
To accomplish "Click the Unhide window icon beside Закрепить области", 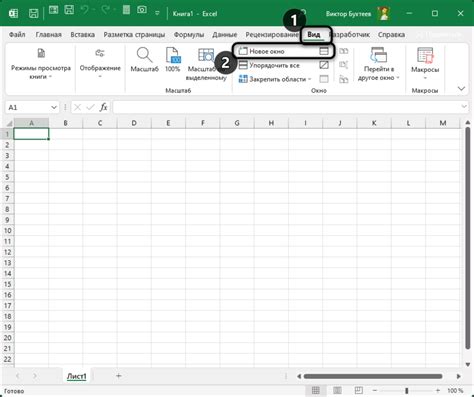I will pos(324,79).
